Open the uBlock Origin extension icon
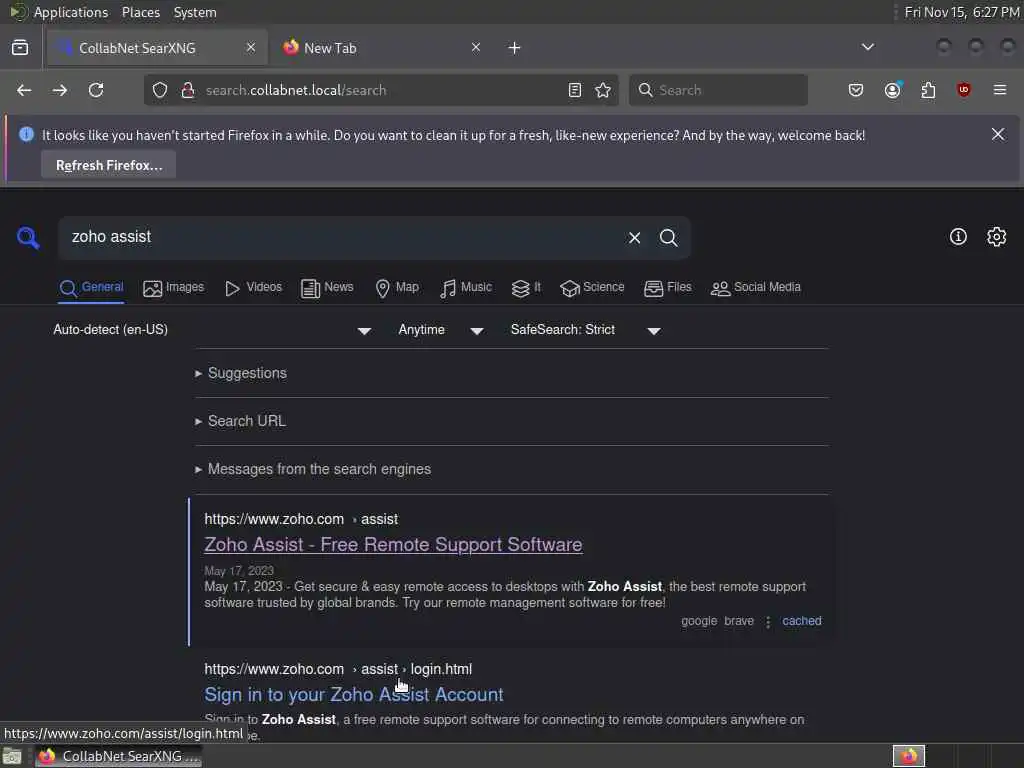This screenshot has width=1024, height=768. [x=963, y=90]
